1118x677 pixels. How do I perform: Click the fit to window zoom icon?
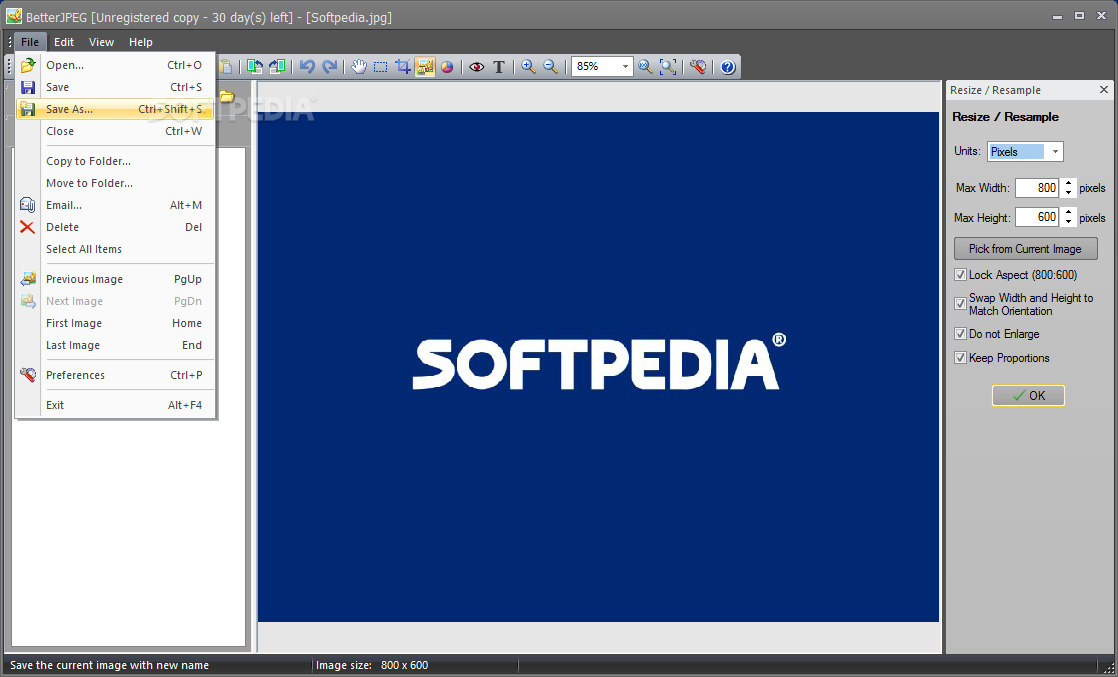[x=668, y=67]
